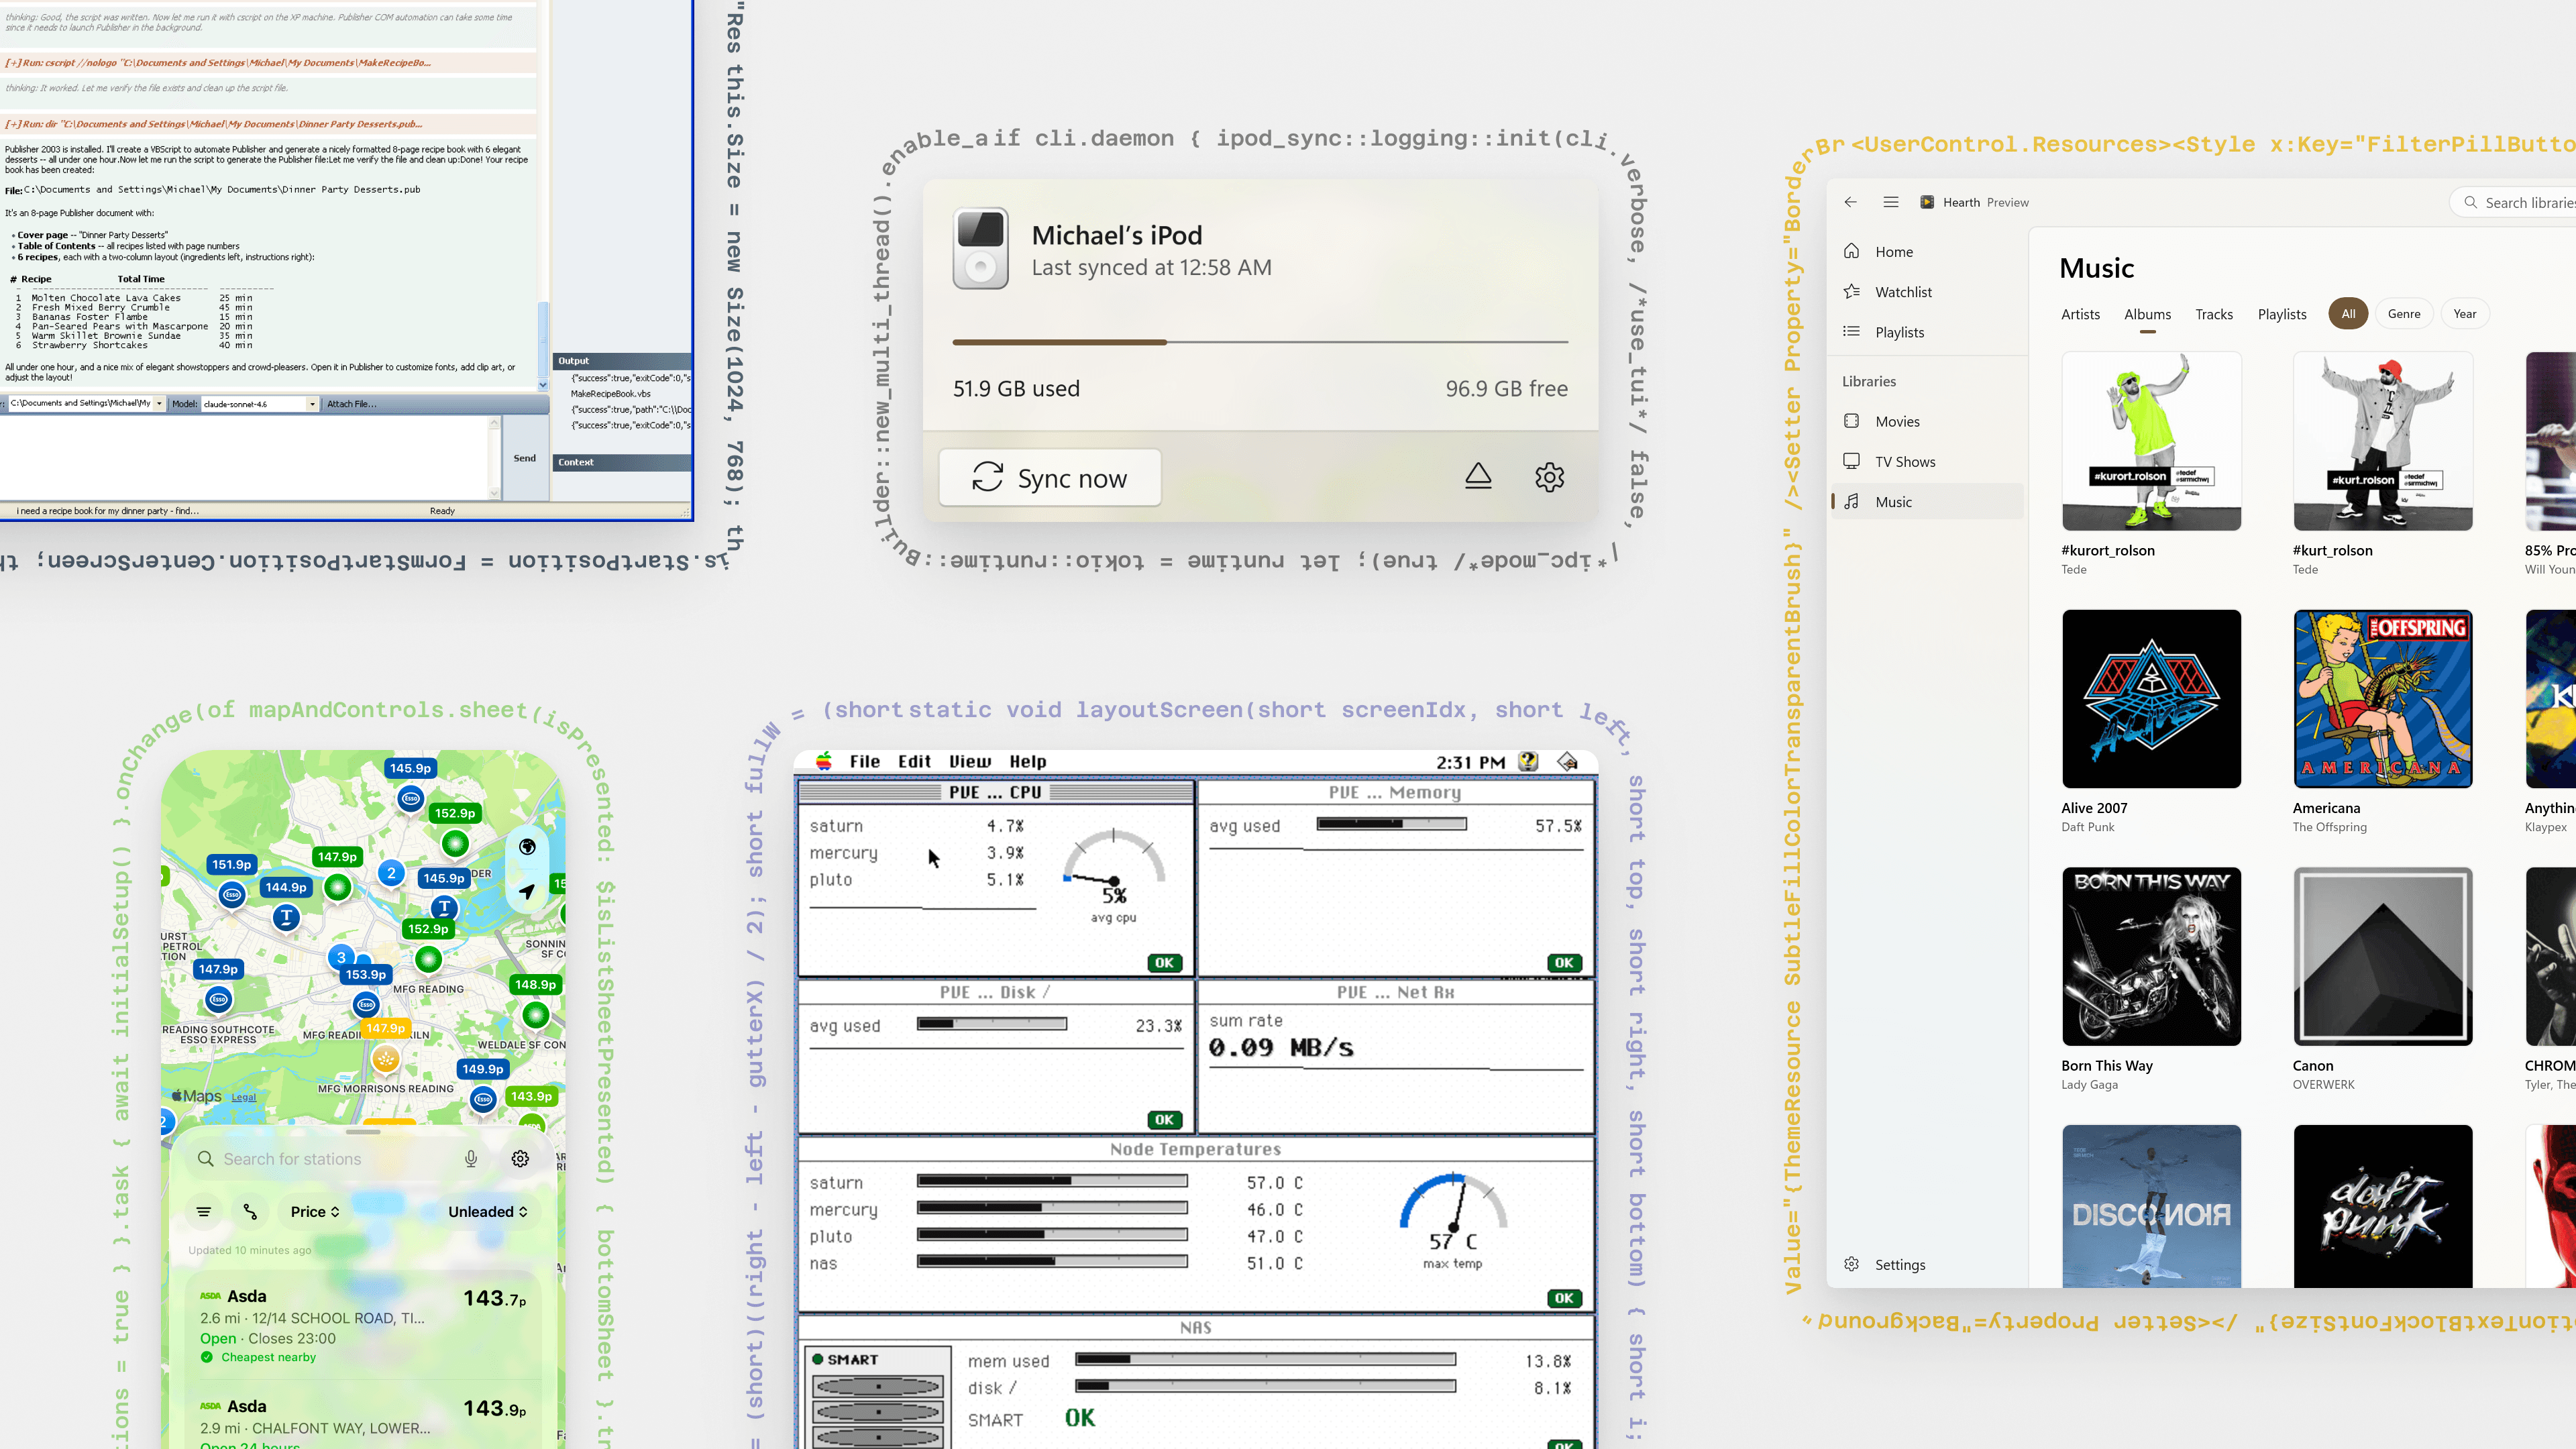Open the Edit menu in the classic Mac app

[914, 761]
